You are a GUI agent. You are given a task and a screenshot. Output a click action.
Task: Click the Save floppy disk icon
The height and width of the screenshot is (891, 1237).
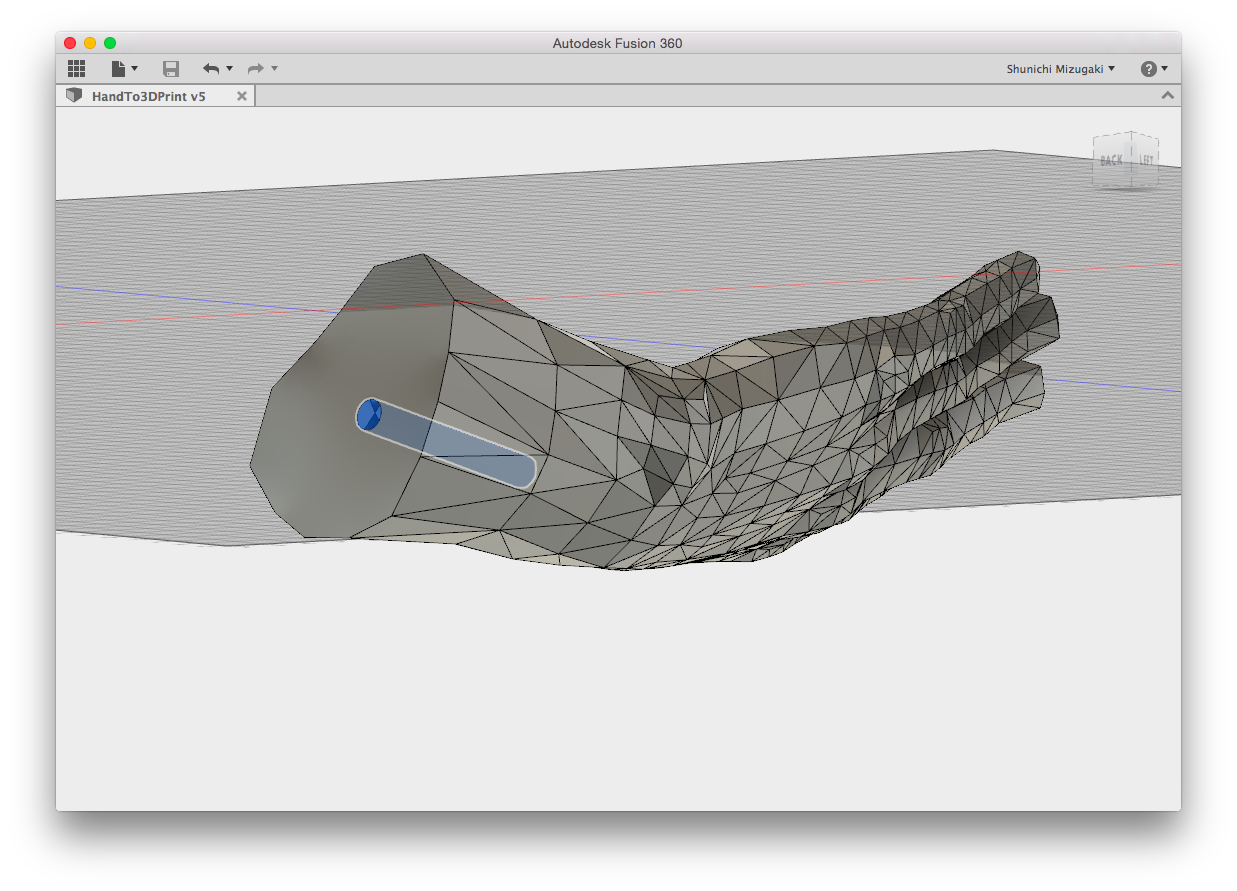point(171,69)
